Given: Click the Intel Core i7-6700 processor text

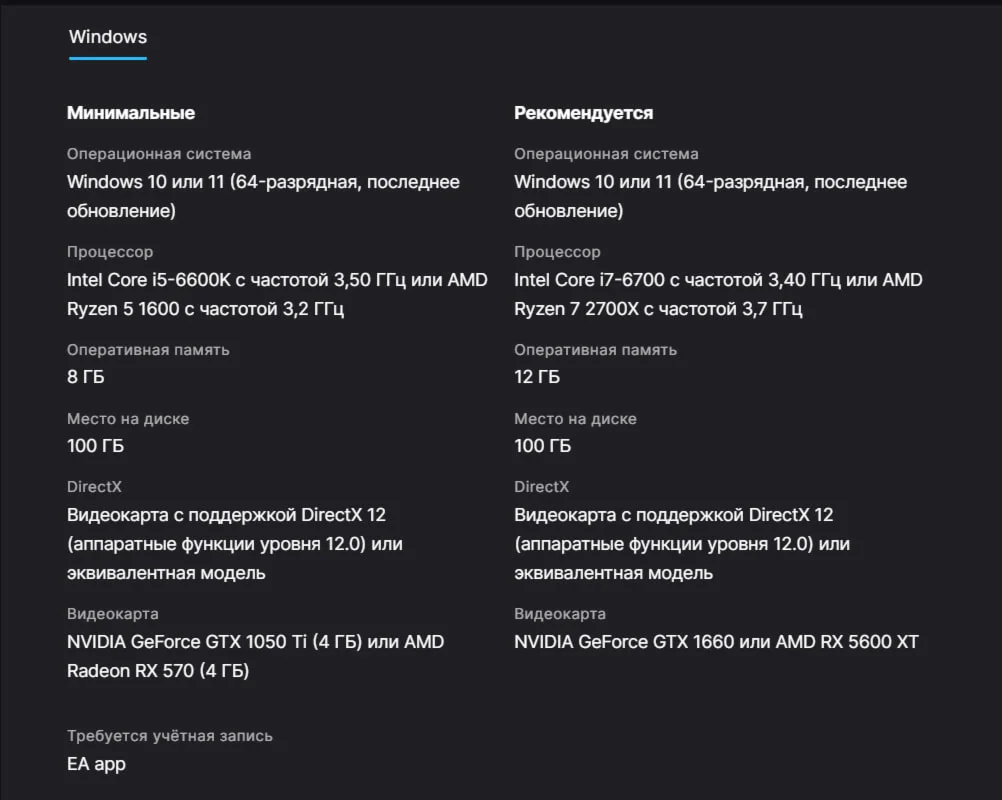Looking at the screenshot, I should (x=596, y=280).
